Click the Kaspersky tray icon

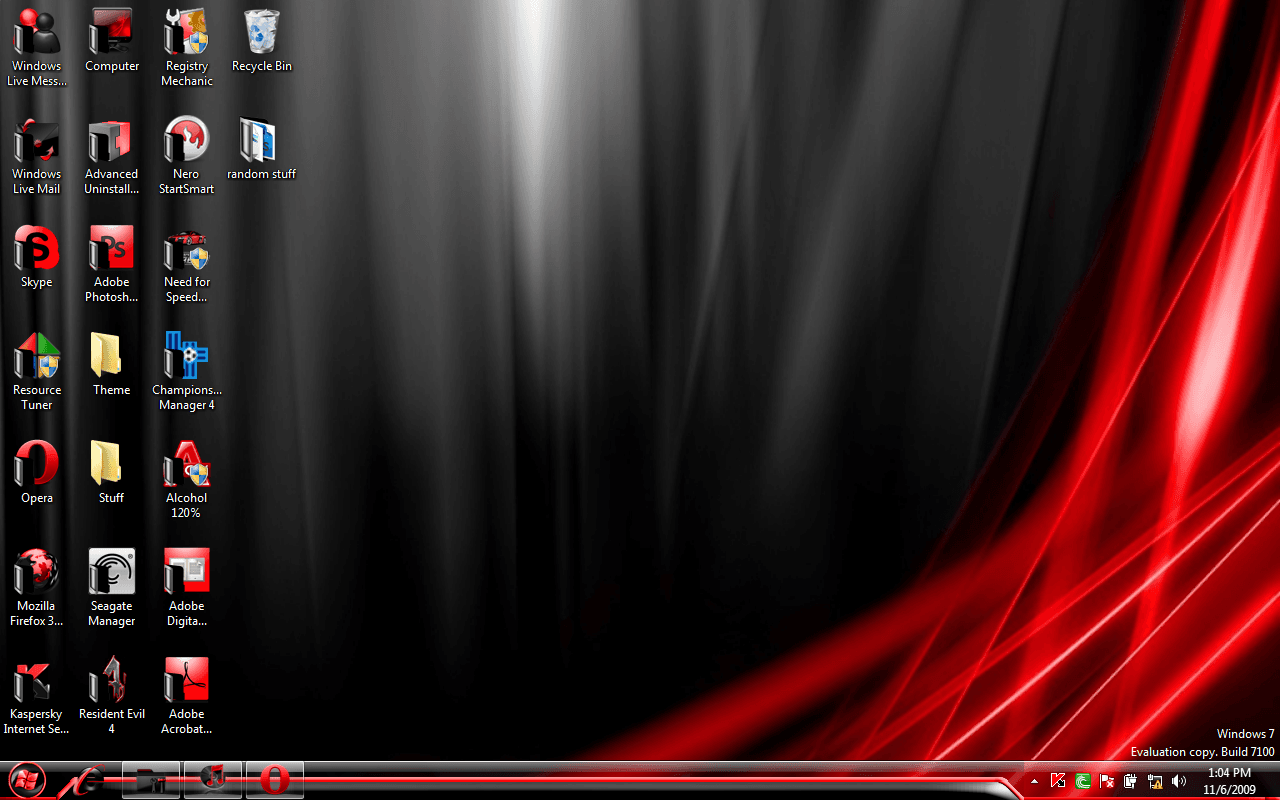(x=1058, y=781)
